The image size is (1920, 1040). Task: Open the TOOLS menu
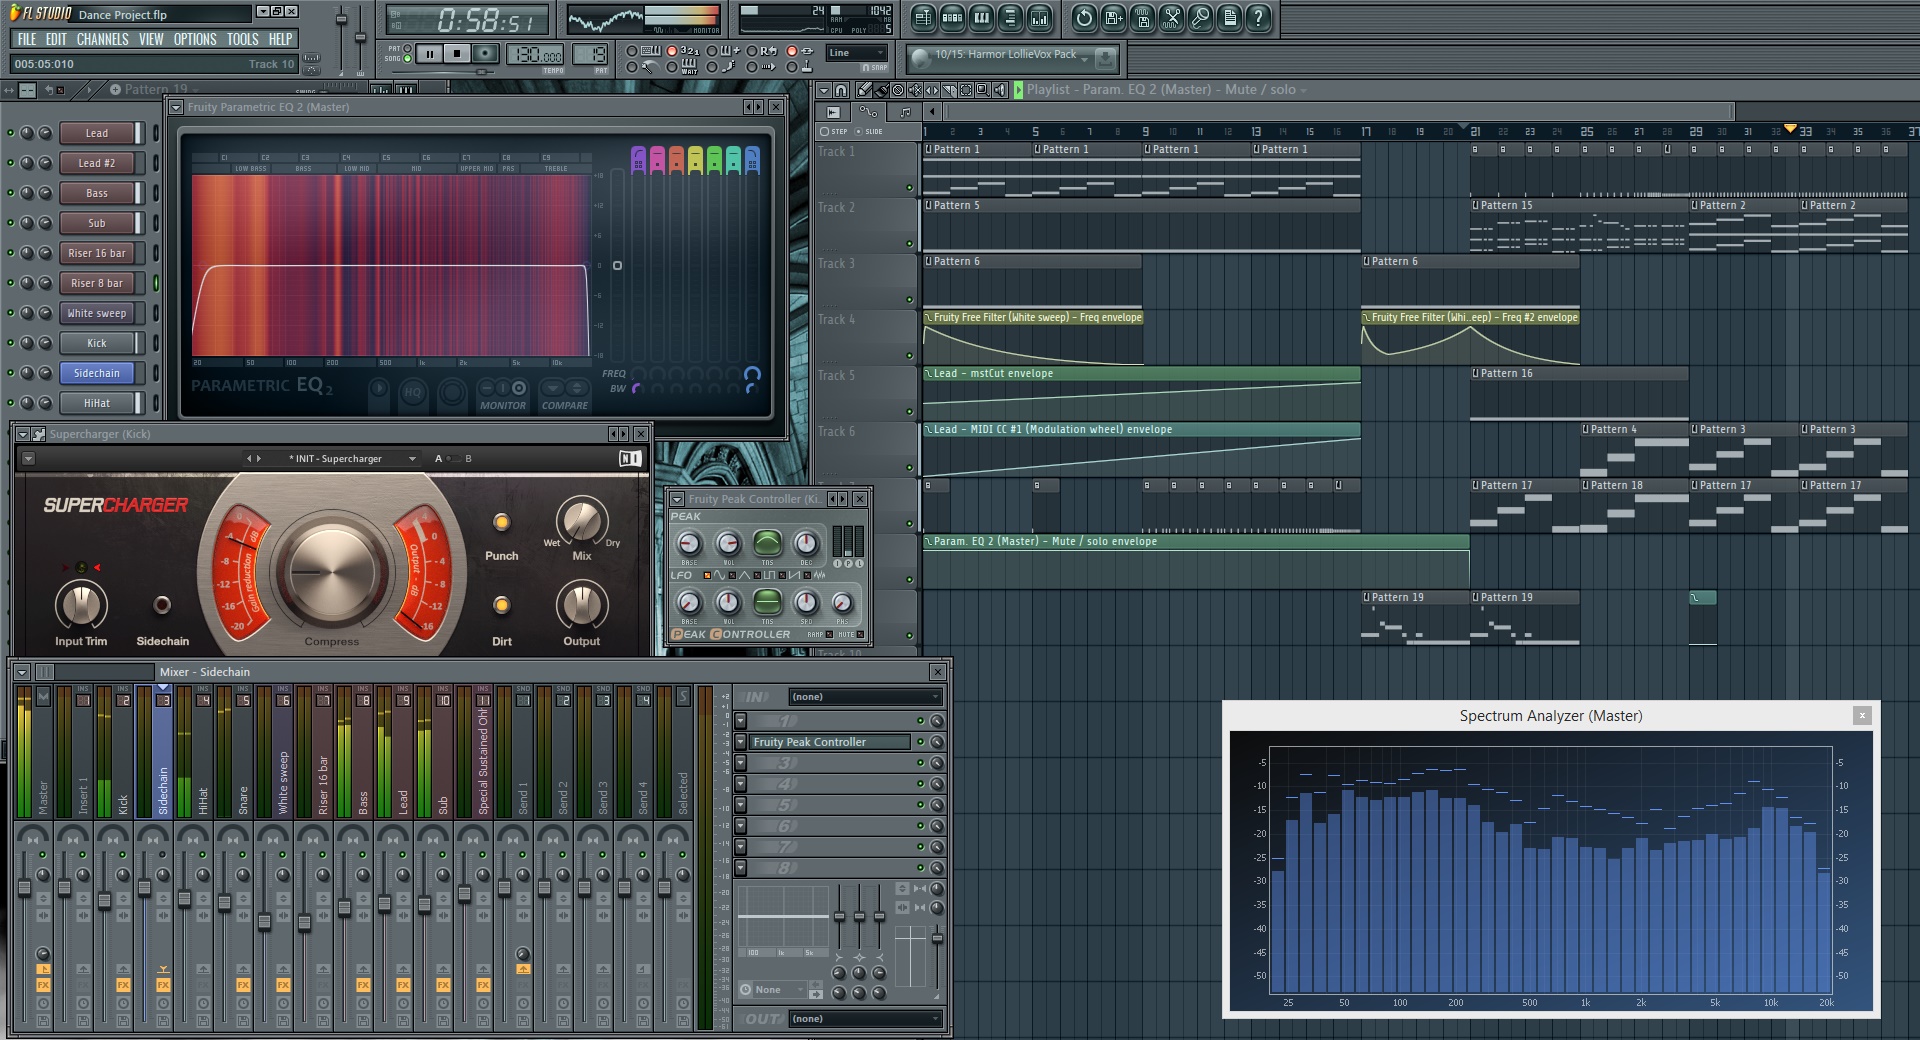(x=242, y=39)
